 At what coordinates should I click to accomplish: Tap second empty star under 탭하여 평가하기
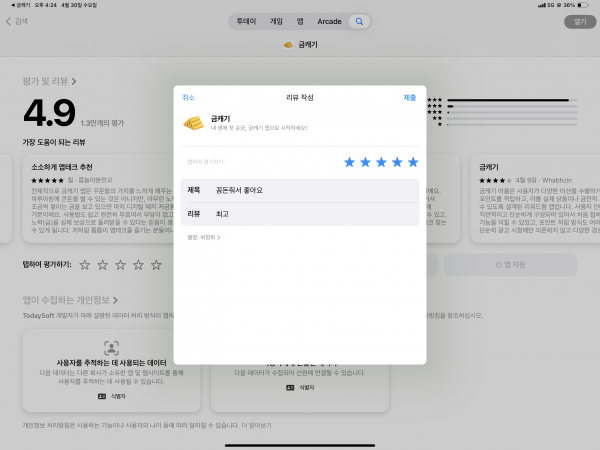click(x=103, y=265)
